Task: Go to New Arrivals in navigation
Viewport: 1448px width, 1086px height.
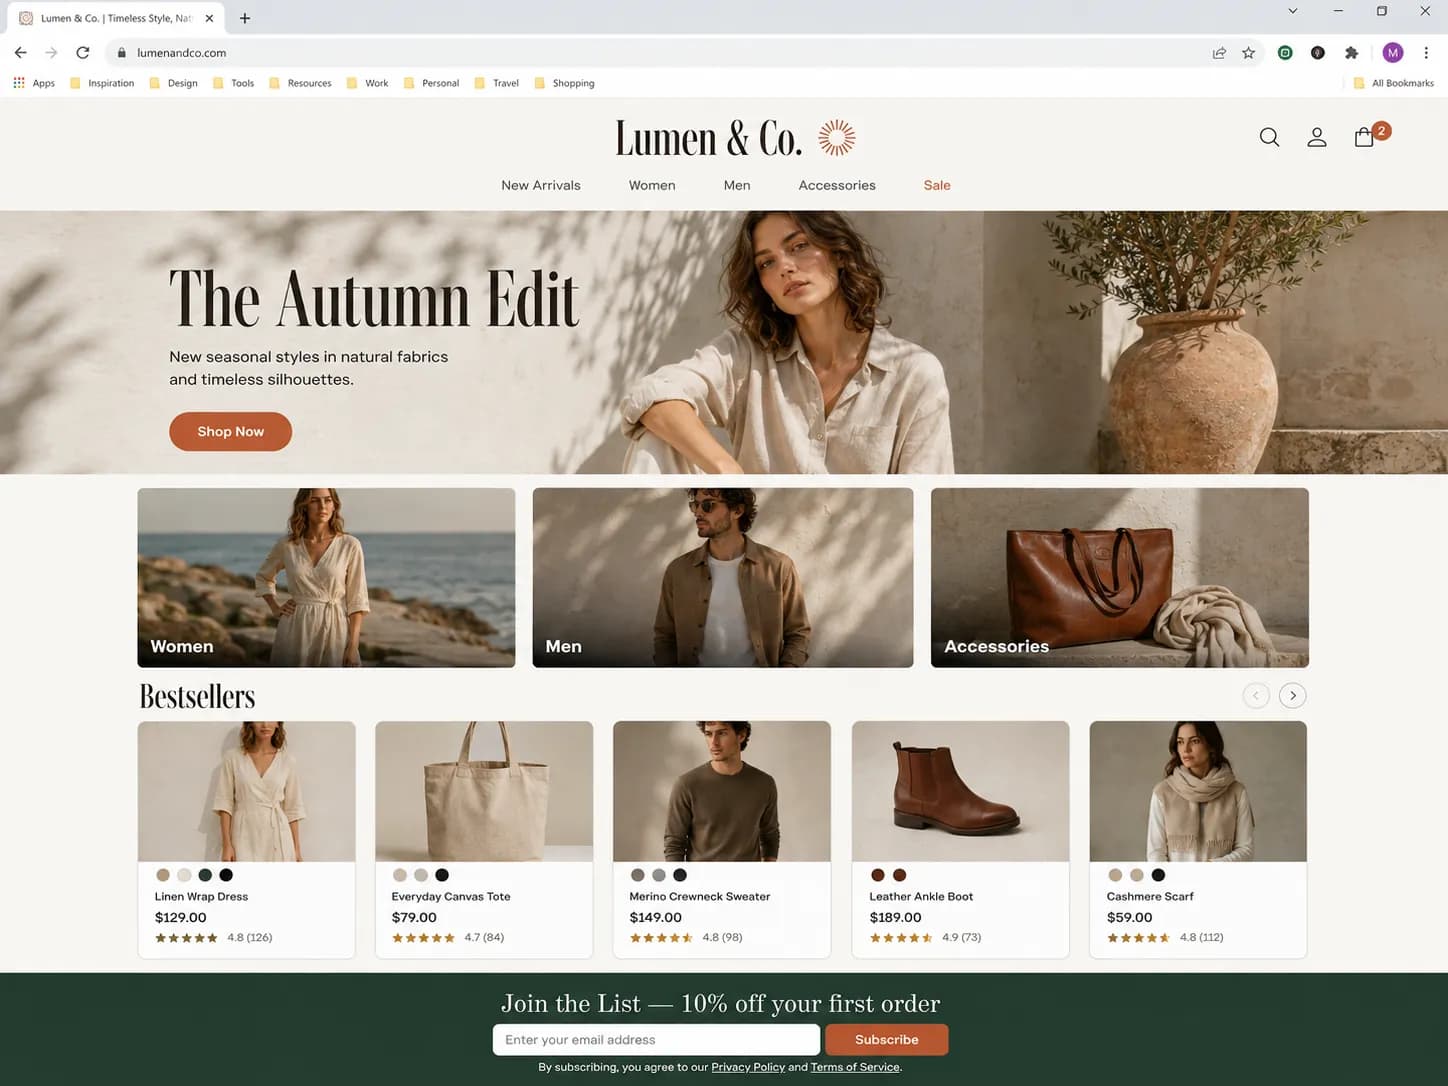Action: [x=541, y=185]
